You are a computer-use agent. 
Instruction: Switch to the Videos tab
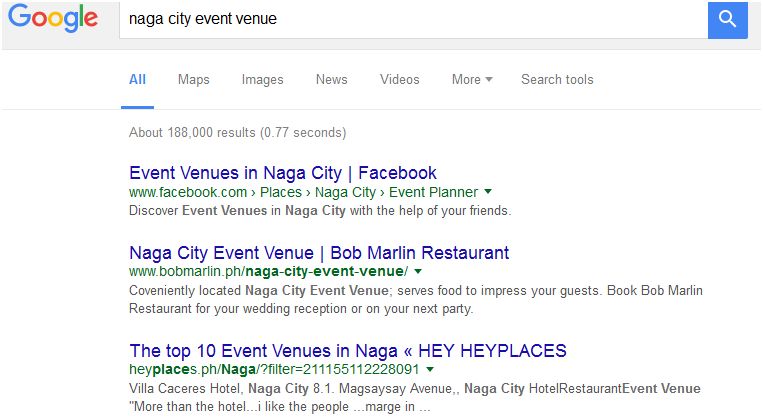[400, 79]
